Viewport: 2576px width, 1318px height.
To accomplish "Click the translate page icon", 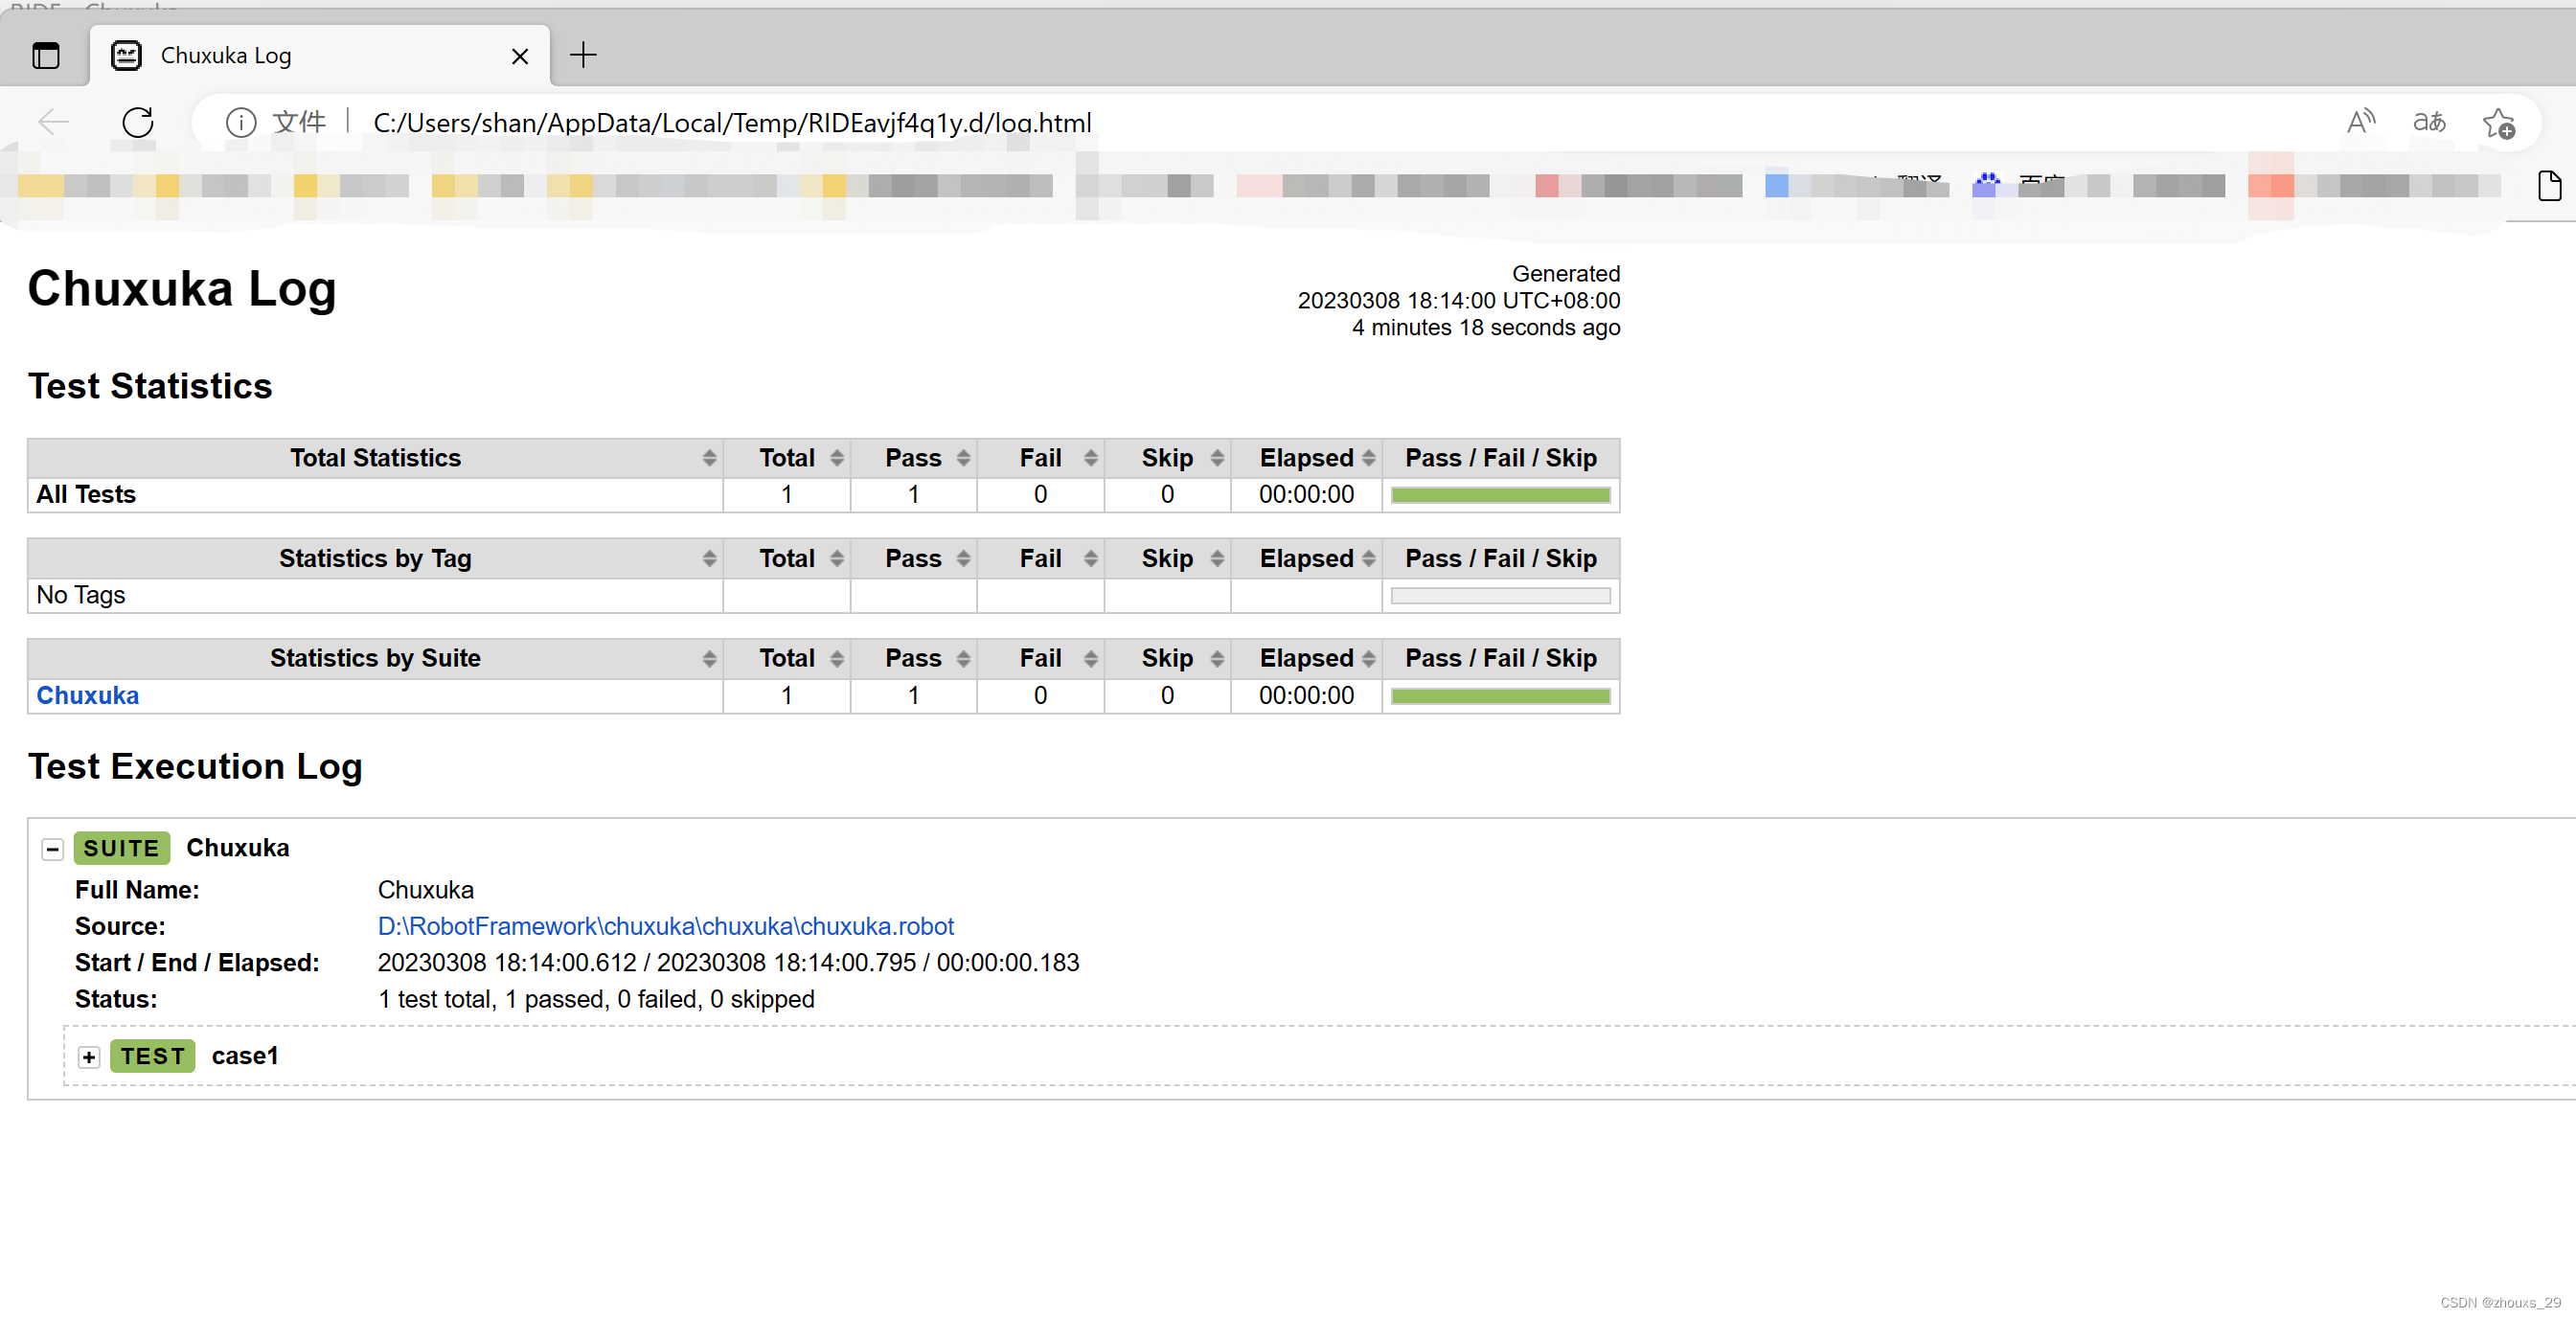I will pos(2429,122).
